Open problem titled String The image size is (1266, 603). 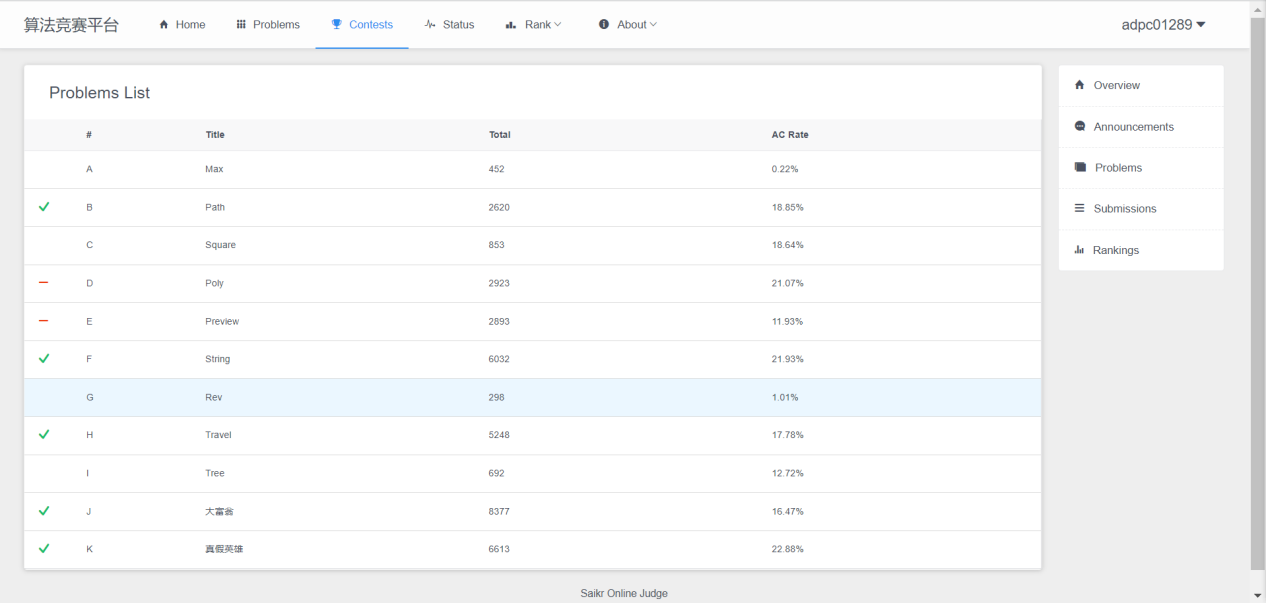tap(217, 359)
